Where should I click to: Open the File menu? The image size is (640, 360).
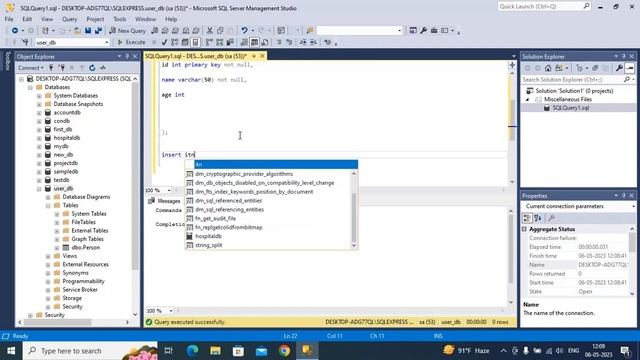9,19
